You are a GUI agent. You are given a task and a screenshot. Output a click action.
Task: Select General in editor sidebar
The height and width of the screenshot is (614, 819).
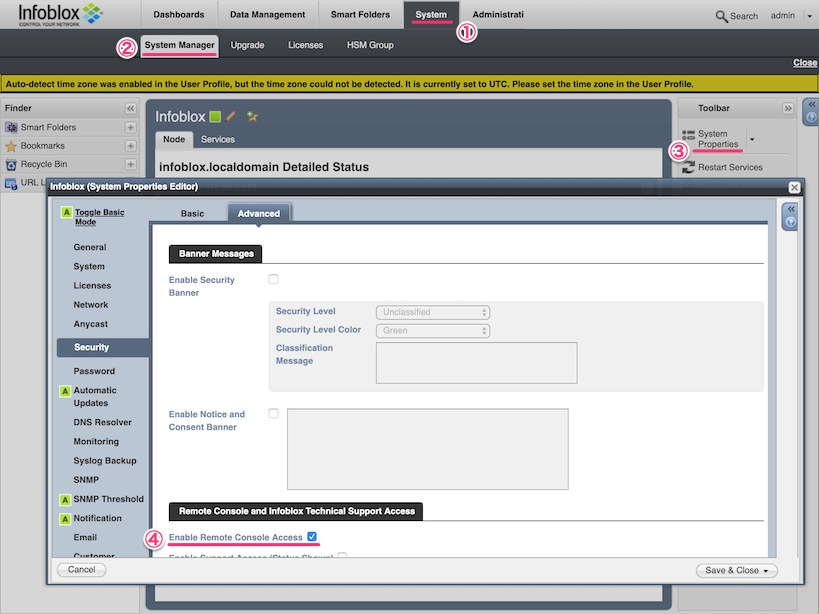click(x=90, y=247)
